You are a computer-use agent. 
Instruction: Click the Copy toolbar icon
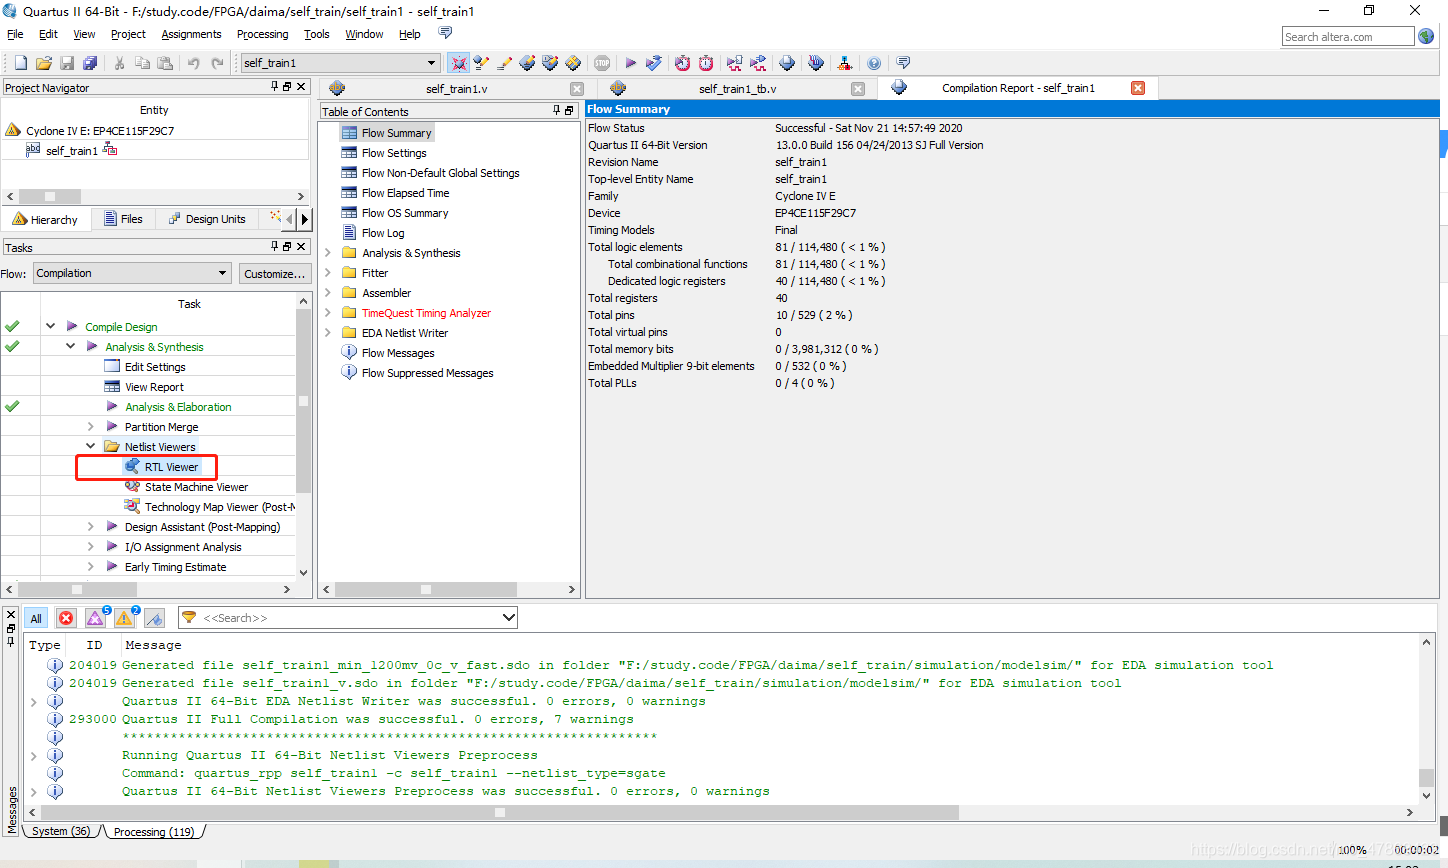(x=142, y=63)
